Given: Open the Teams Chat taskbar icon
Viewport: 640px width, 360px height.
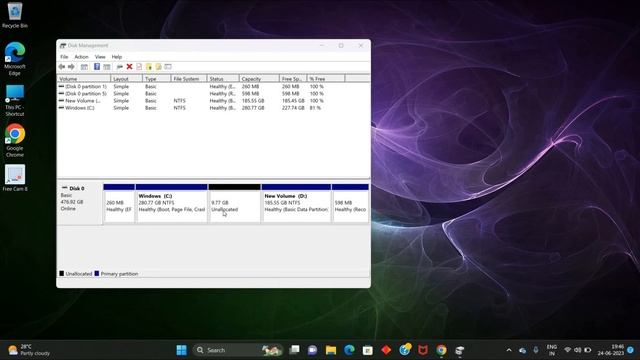Looking at the screenshot, I should (313, 350).
